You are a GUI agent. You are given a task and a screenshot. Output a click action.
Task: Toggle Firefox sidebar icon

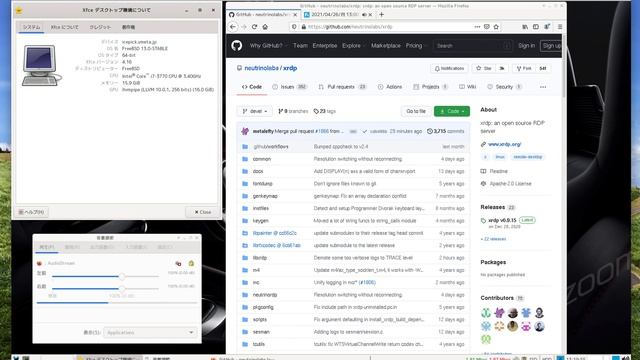coord(536,27)
